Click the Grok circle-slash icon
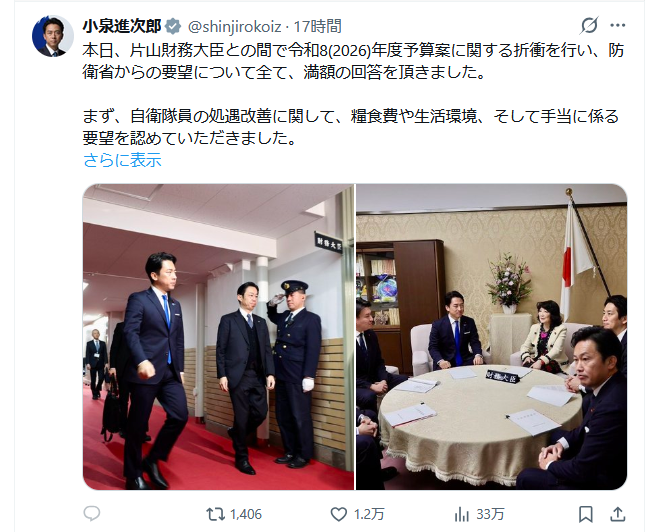 pyautogui.click(x=589, y=25)
